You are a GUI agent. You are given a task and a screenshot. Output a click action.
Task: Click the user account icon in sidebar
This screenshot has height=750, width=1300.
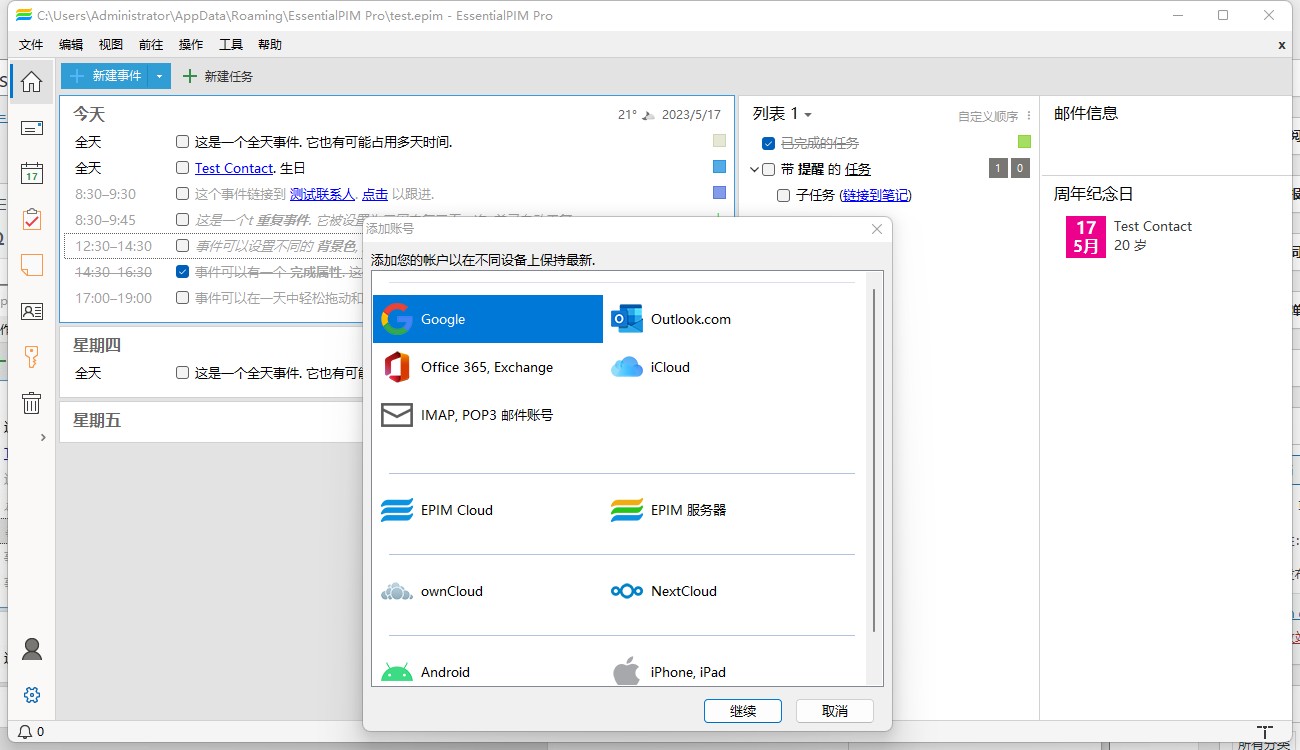[32, 649]
